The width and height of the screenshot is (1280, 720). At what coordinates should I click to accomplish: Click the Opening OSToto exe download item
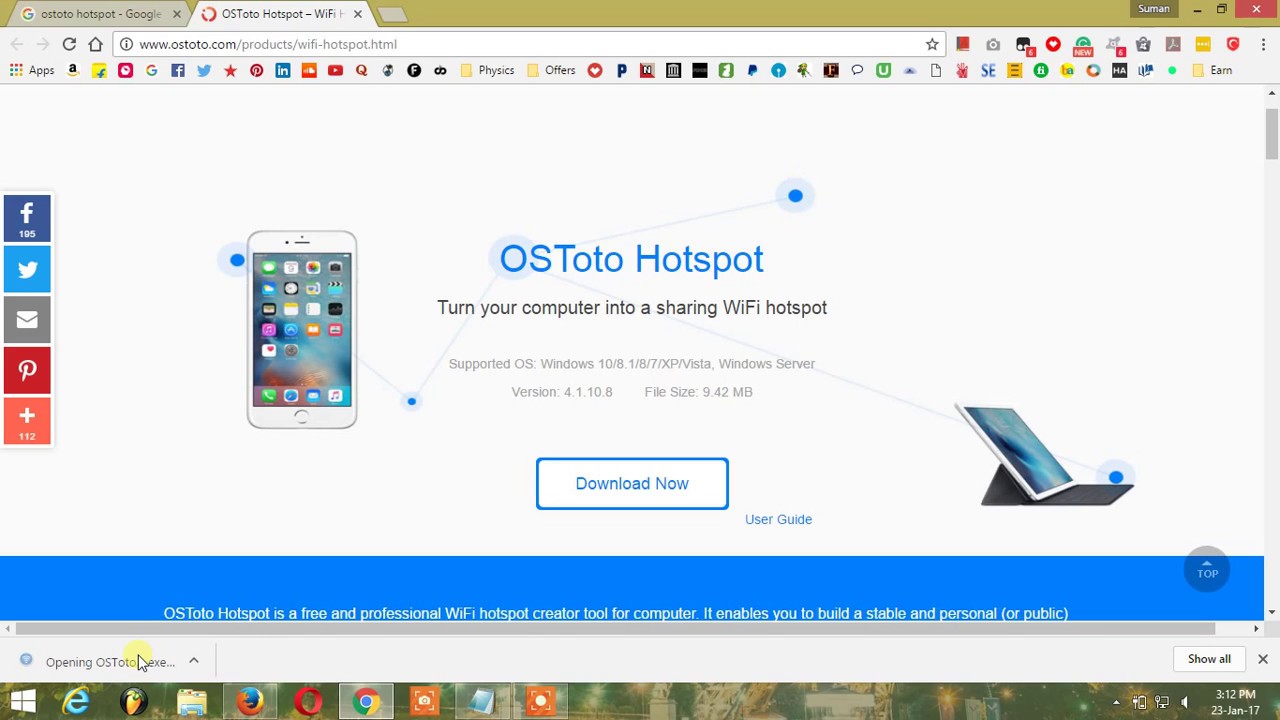tap(100, 661)
